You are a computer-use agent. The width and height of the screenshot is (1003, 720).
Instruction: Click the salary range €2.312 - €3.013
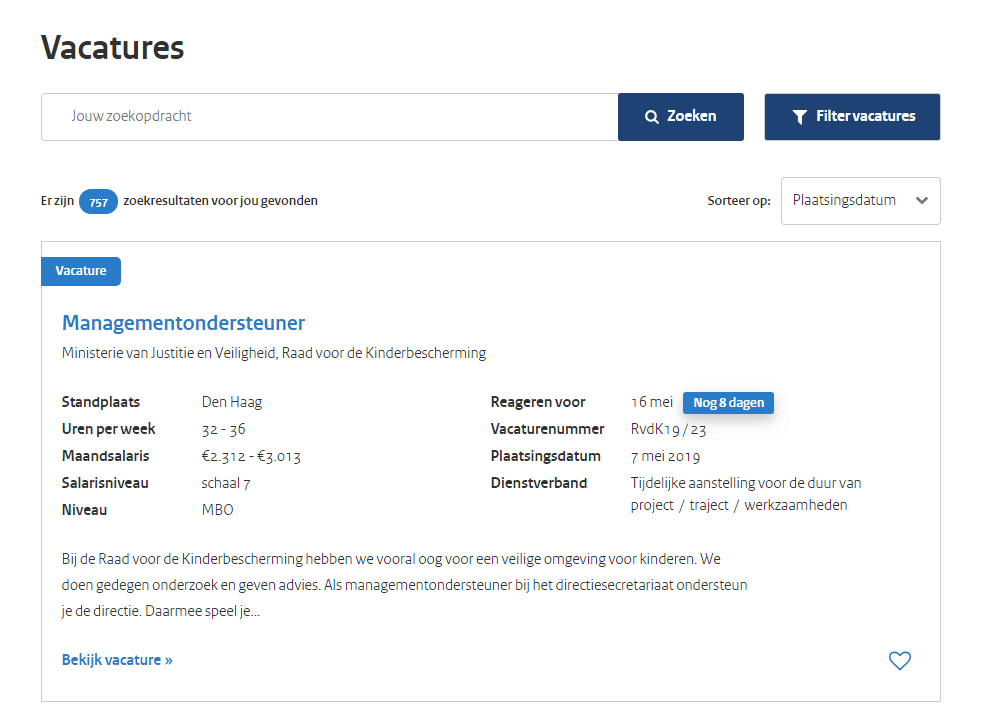[251, 456]
